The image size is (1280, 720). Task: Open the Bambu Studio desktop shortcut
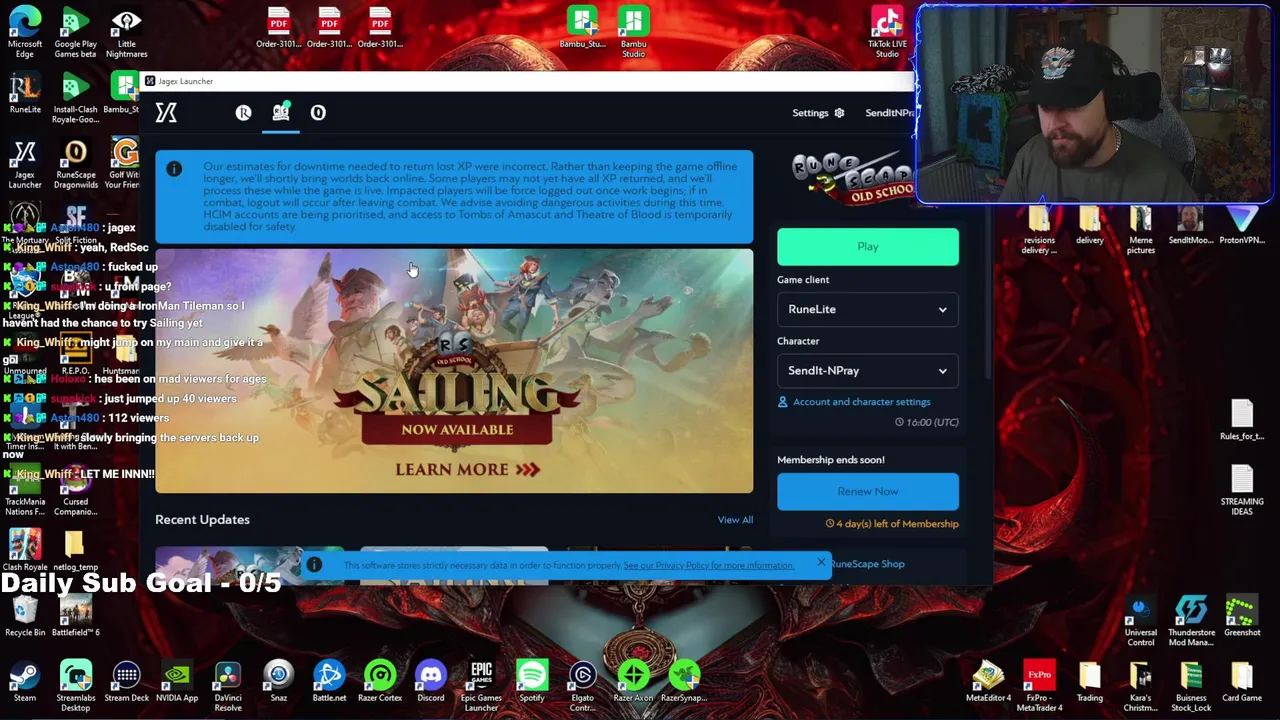633,32
